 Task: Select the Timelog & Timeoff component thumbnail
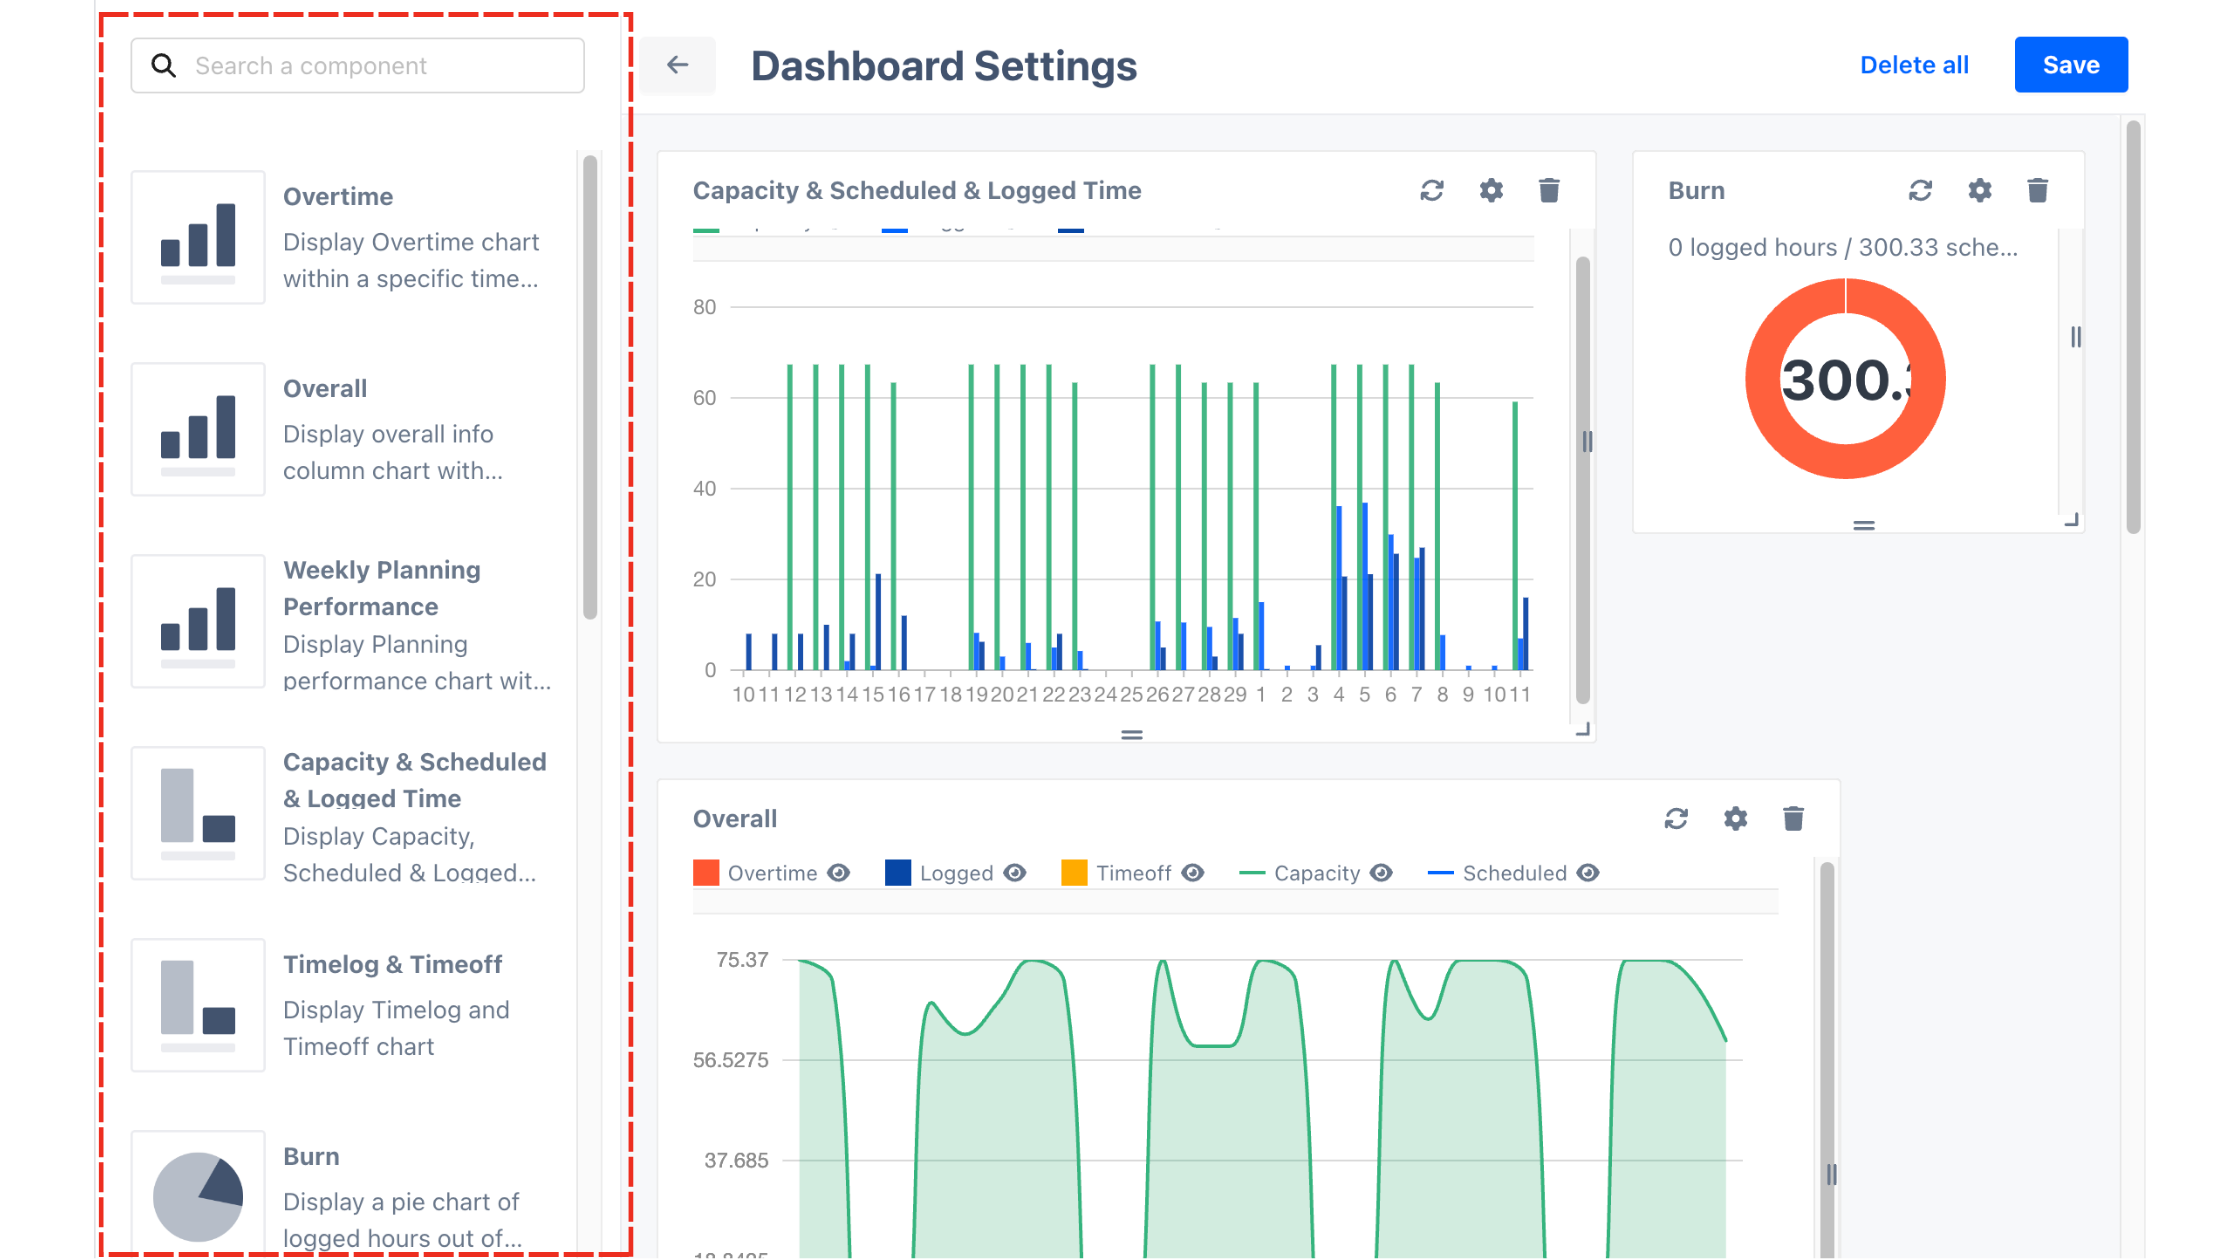click(x=198, y=1004)
